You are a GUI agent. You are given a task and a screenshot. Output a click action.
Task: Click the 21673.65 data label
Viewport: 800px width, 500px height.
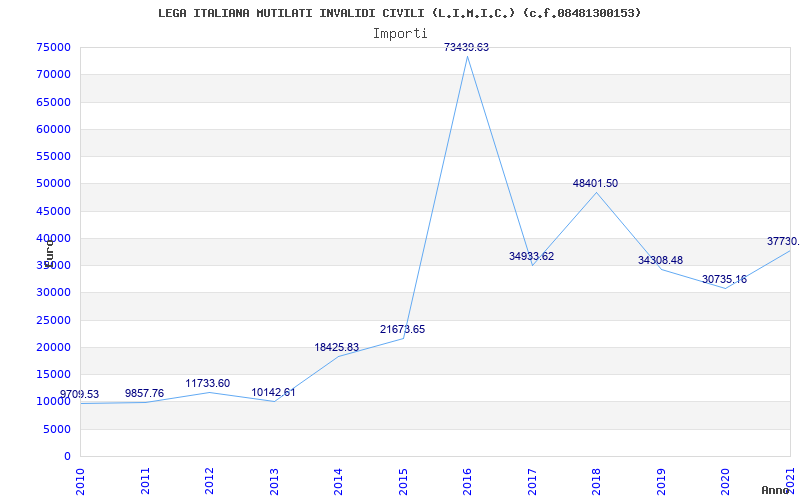(x=403, y=330)
